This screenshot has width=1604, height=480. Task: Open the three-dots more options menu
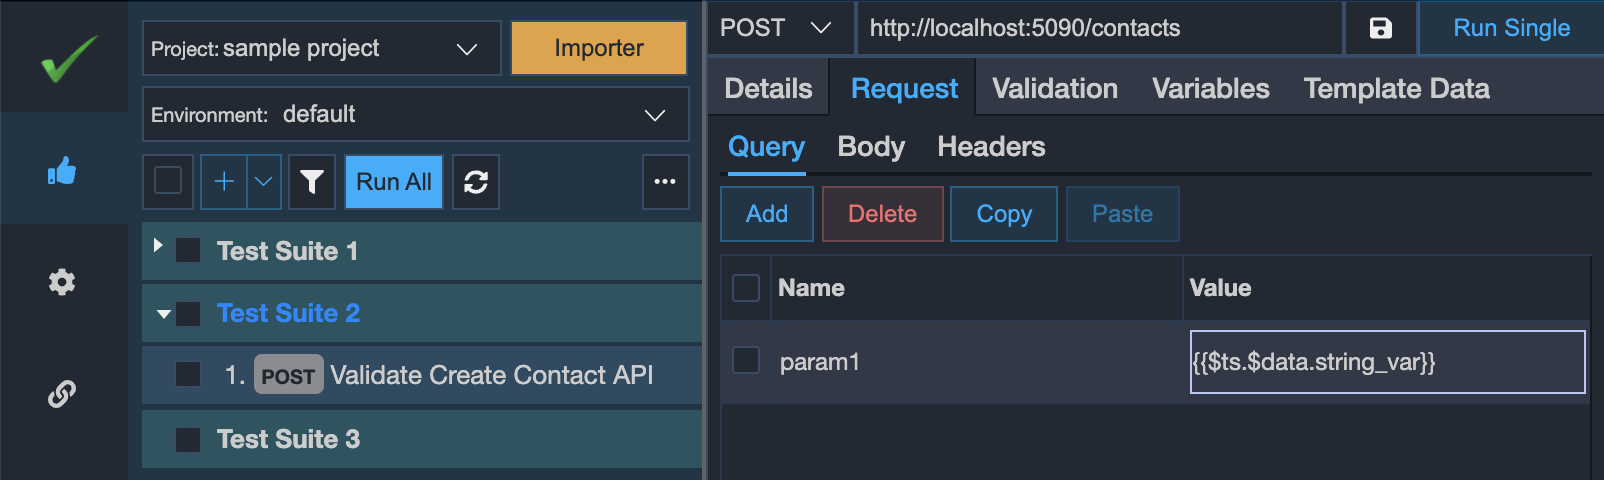665,182
